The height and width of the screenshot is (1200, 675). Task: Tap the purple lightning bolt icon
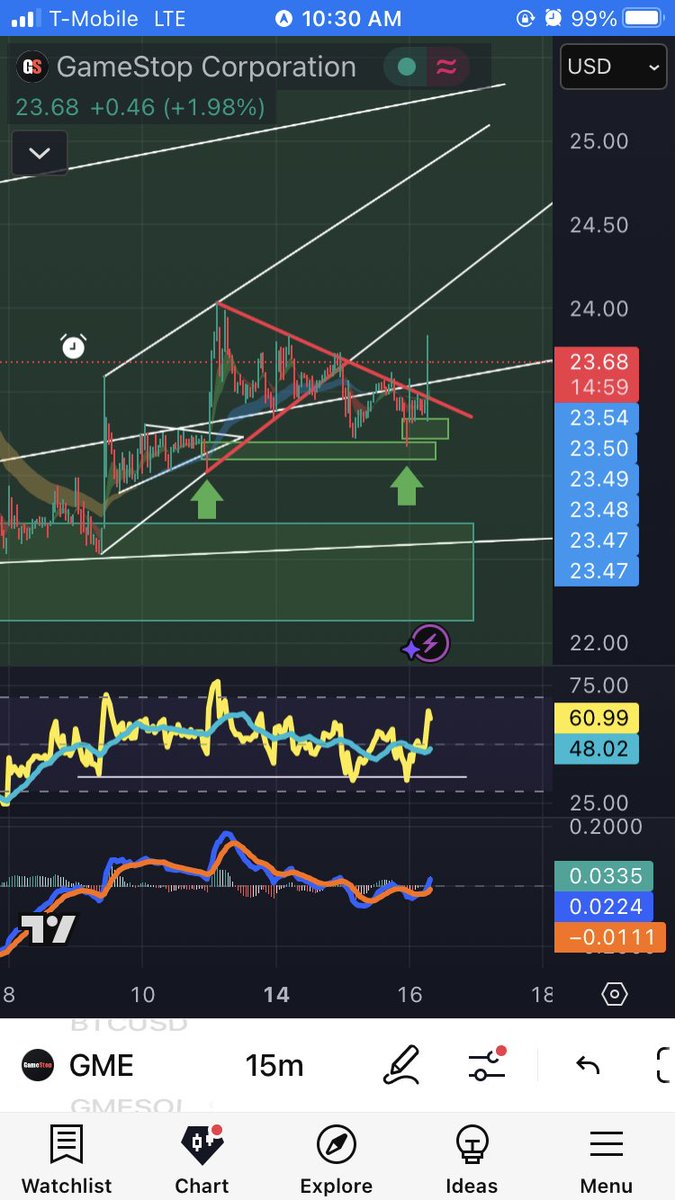pyautogui.click(x=432, y=643)
